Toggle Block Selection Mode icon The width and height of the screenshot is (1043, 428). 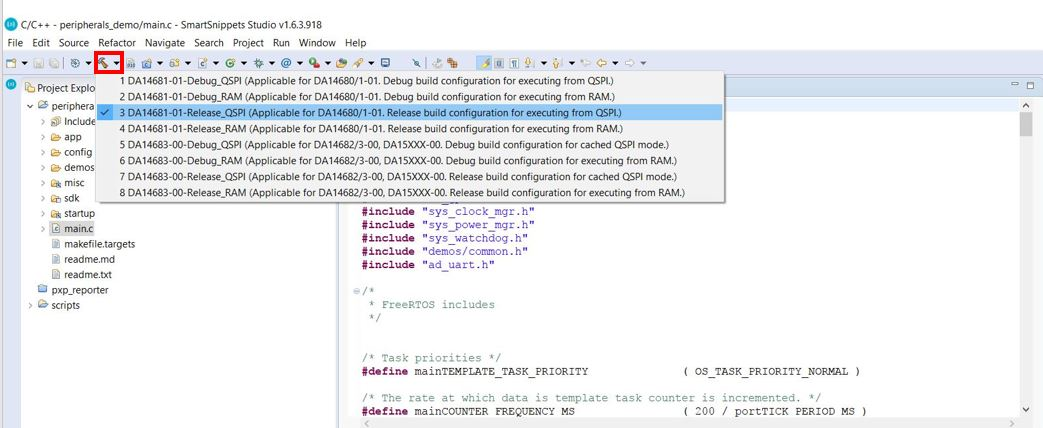tap(500, 63)
